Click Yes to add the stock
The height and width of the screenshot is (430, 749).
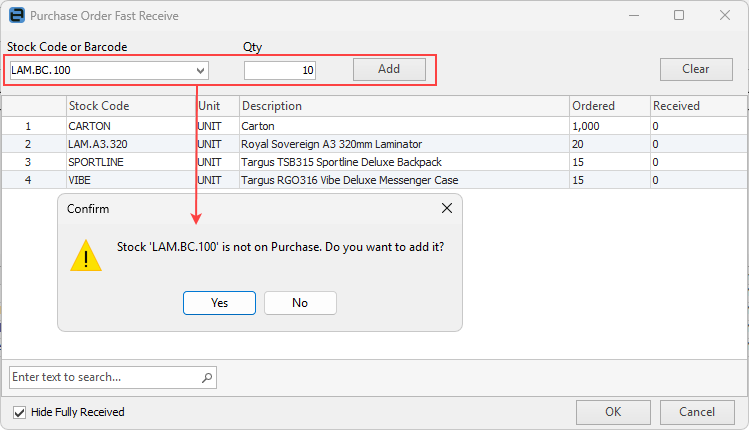click(x=219, y=303)
